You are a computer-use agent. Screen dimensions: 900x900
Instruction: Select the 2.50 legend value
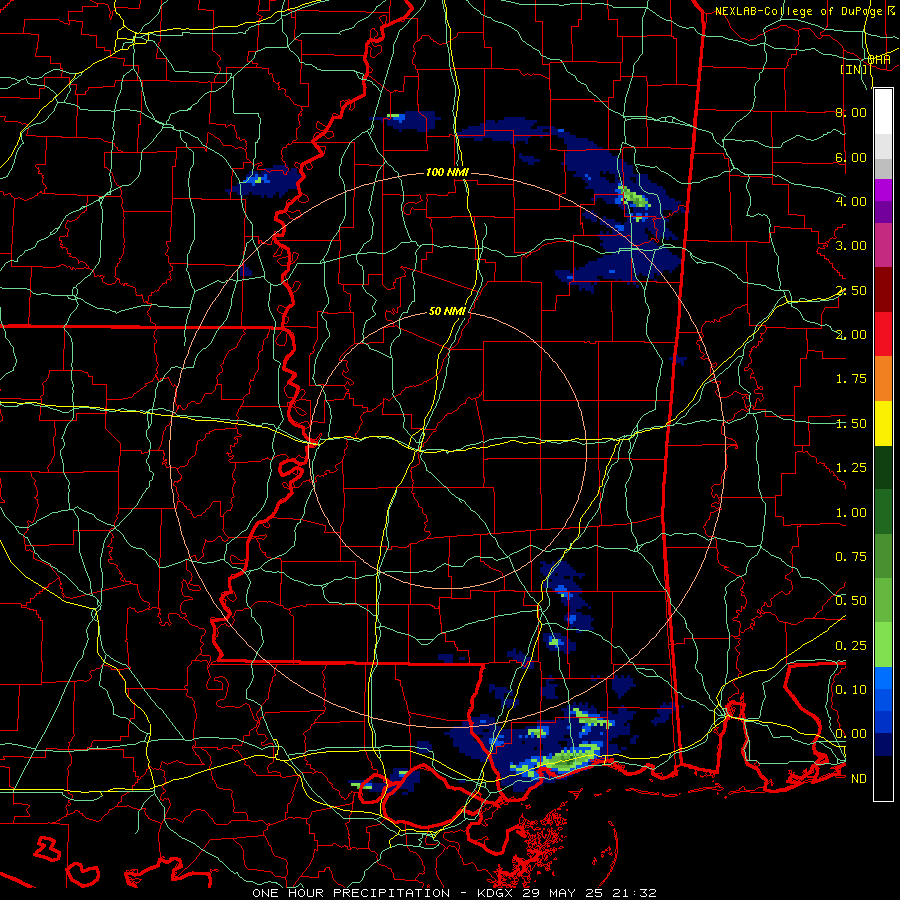[851, 290]
